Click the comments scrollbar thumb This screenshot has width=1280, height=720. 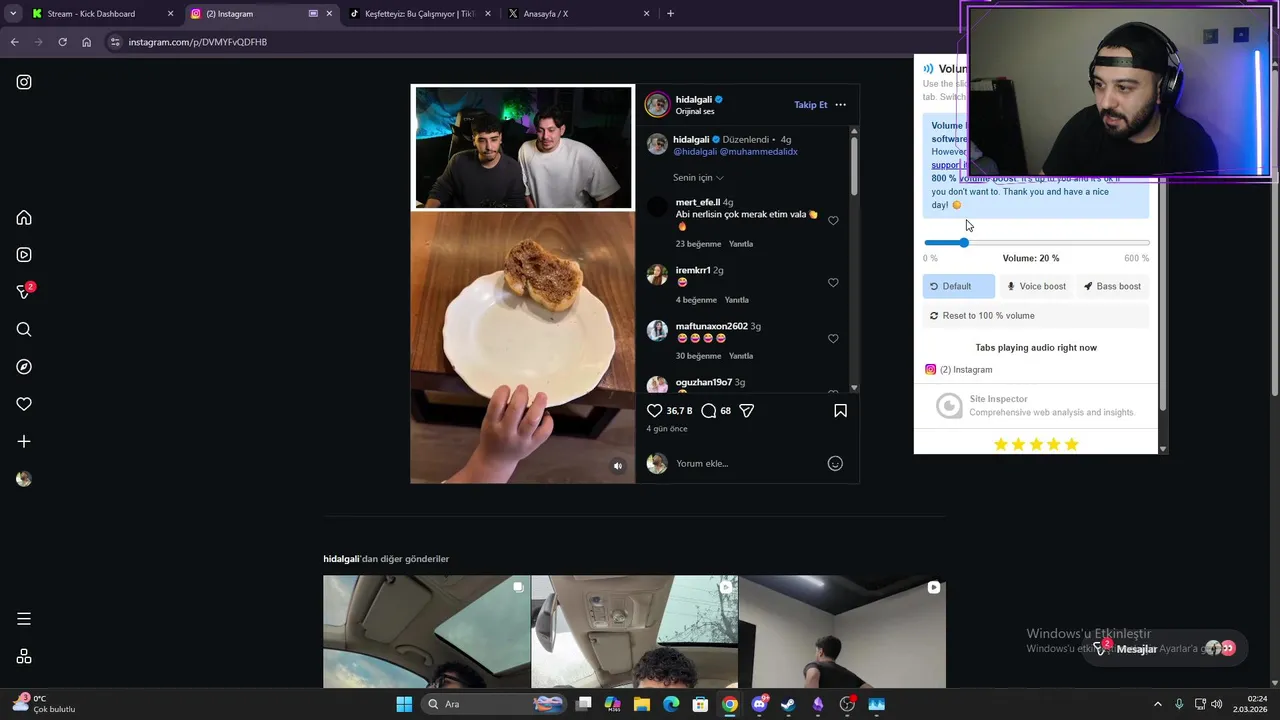pyautogui.click(x=854, y=165)
